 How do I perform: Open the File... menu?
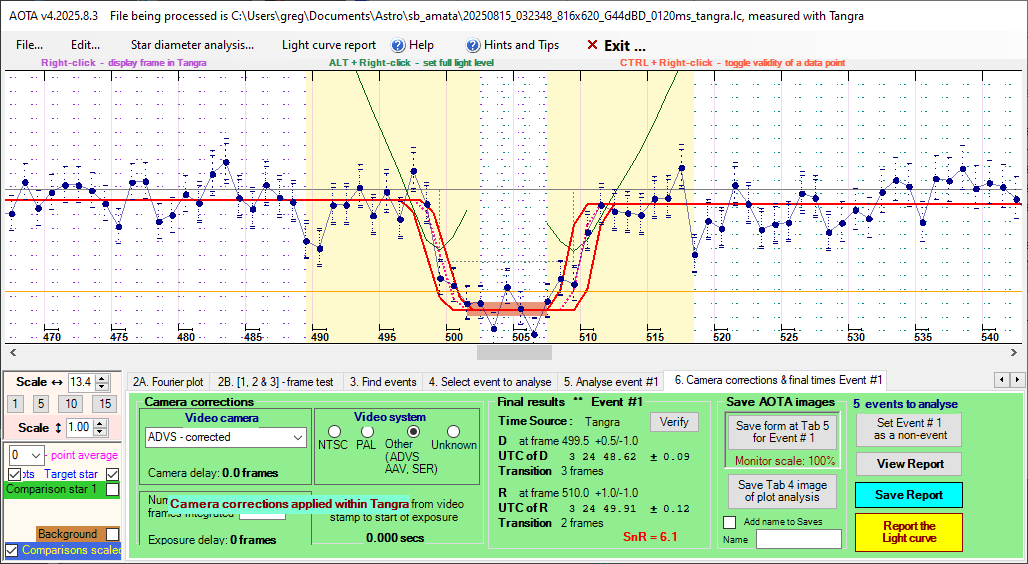[x=29, y=45]
